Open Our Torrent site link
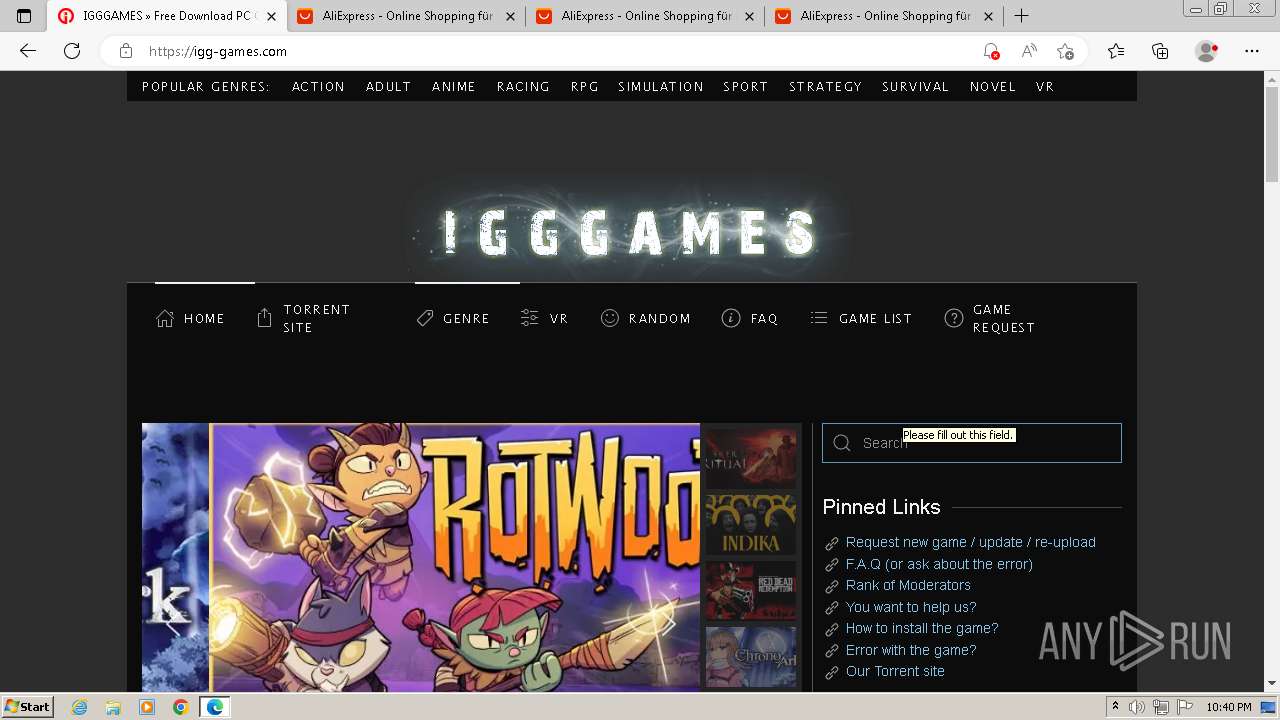This screenshot has height=720, width=1280. point(895,671)
